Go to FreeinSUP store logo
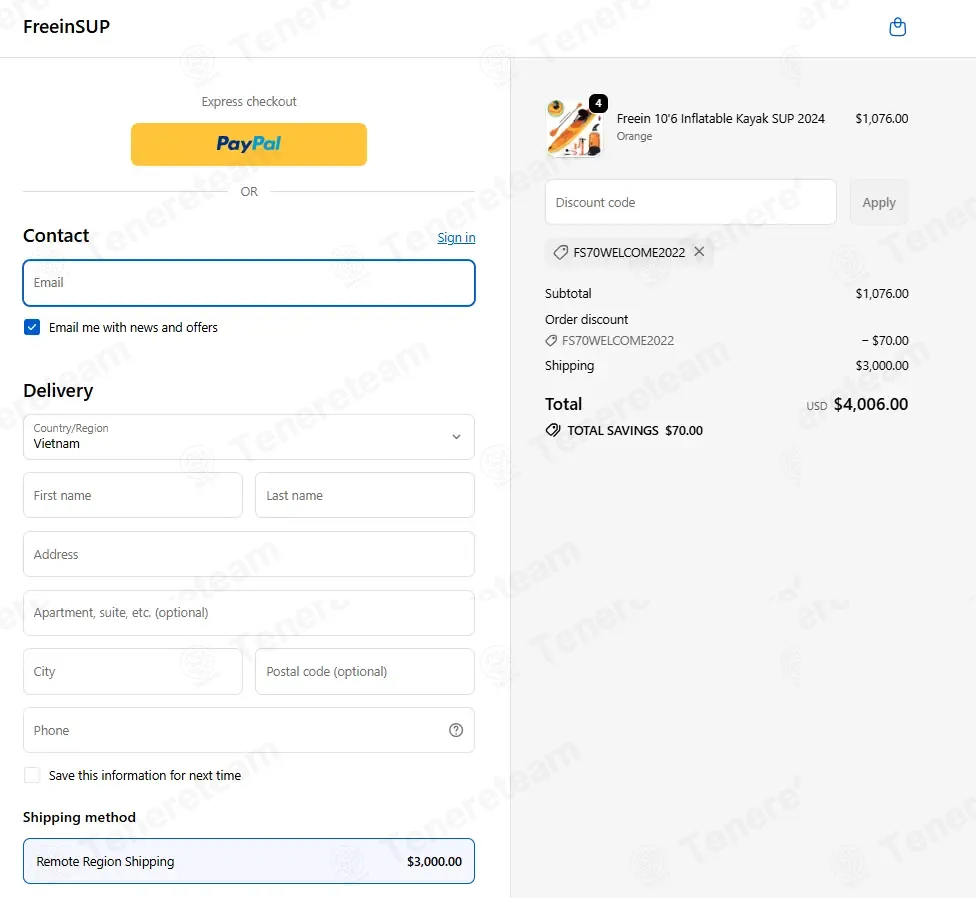This screenshot has width=976, height=898. 67,27
